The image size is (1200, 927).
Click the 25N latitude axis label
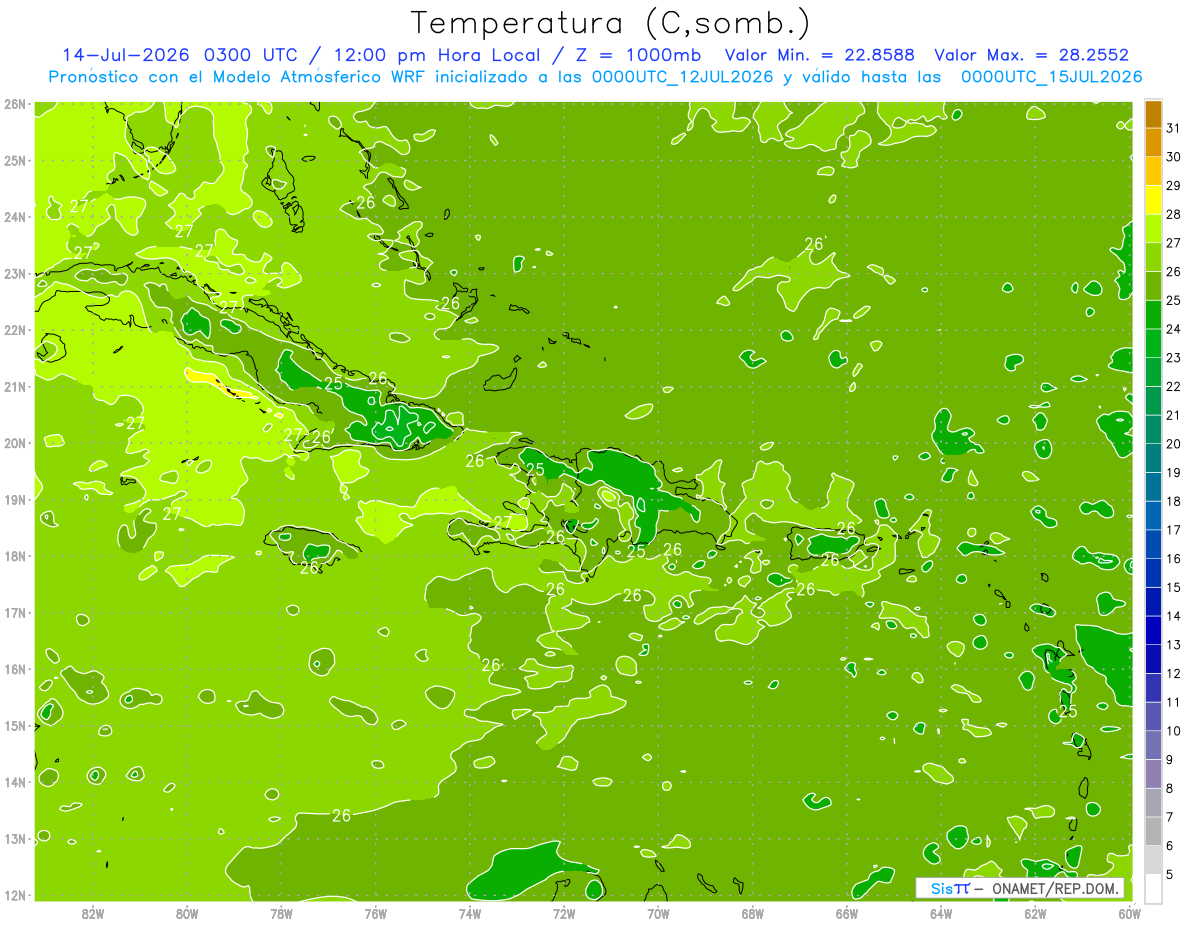coord(15,161)
